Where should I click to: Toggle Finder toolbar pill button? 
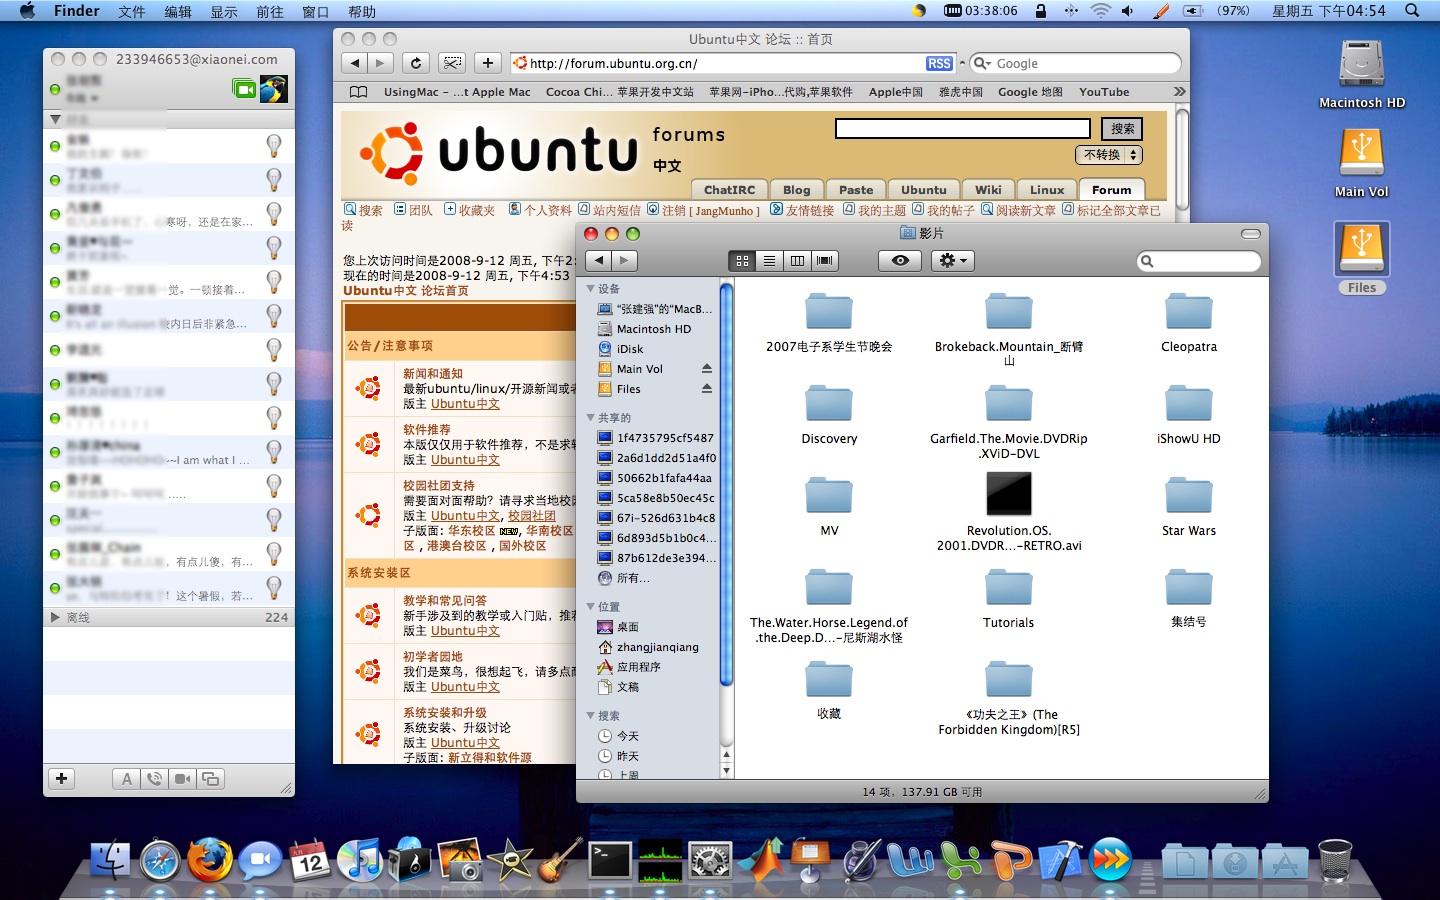coord(1251,233)
